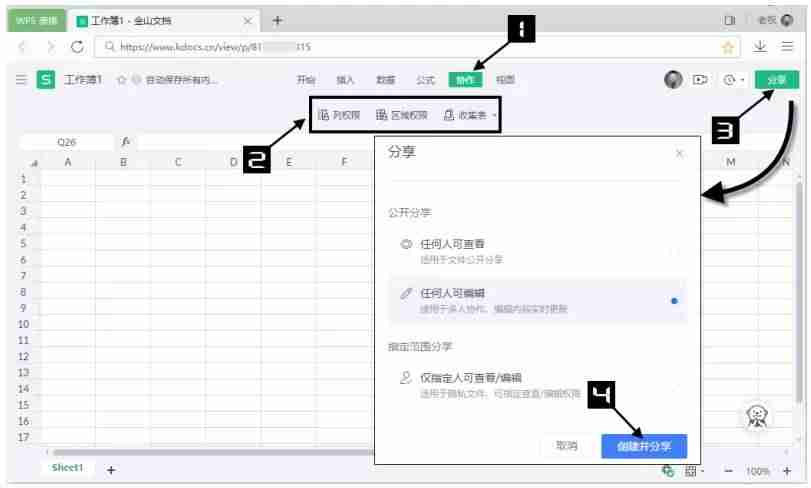Viewport: 811px width, 488px height.
Task: Click the green S spreadsheet logo
Action: pos(46,80)
